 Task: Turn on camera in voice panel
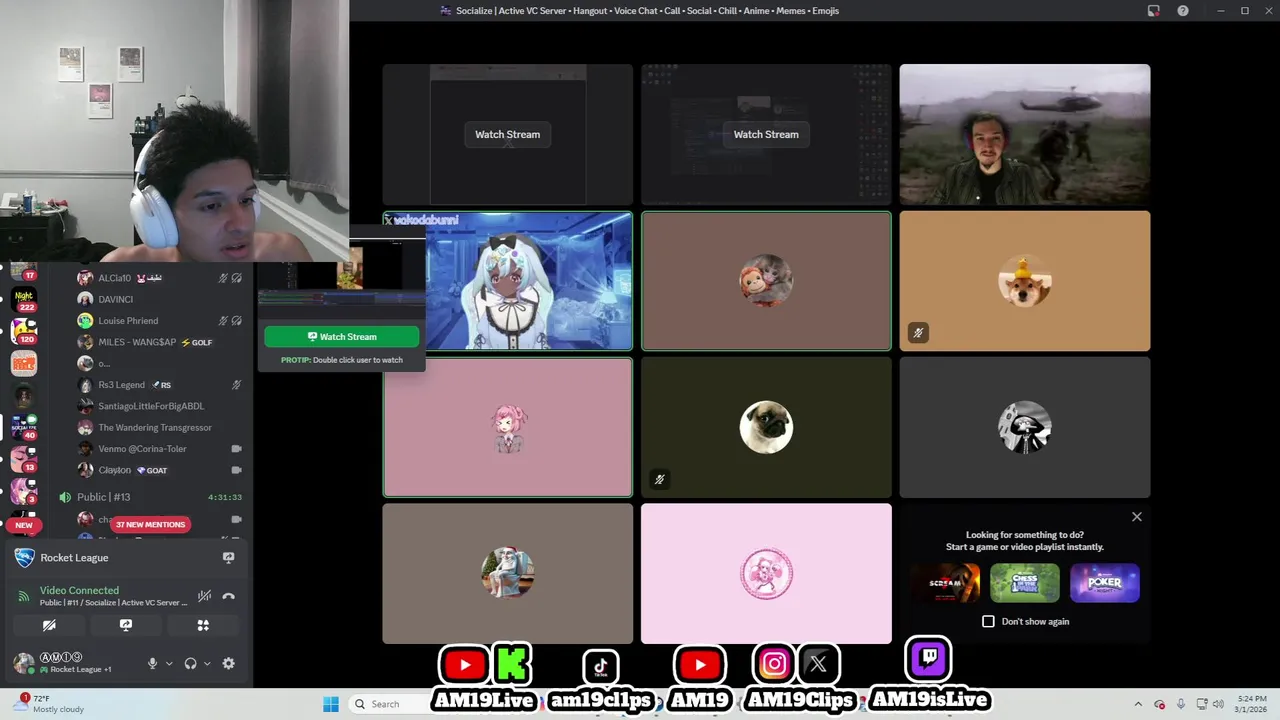tap(49, 625)
